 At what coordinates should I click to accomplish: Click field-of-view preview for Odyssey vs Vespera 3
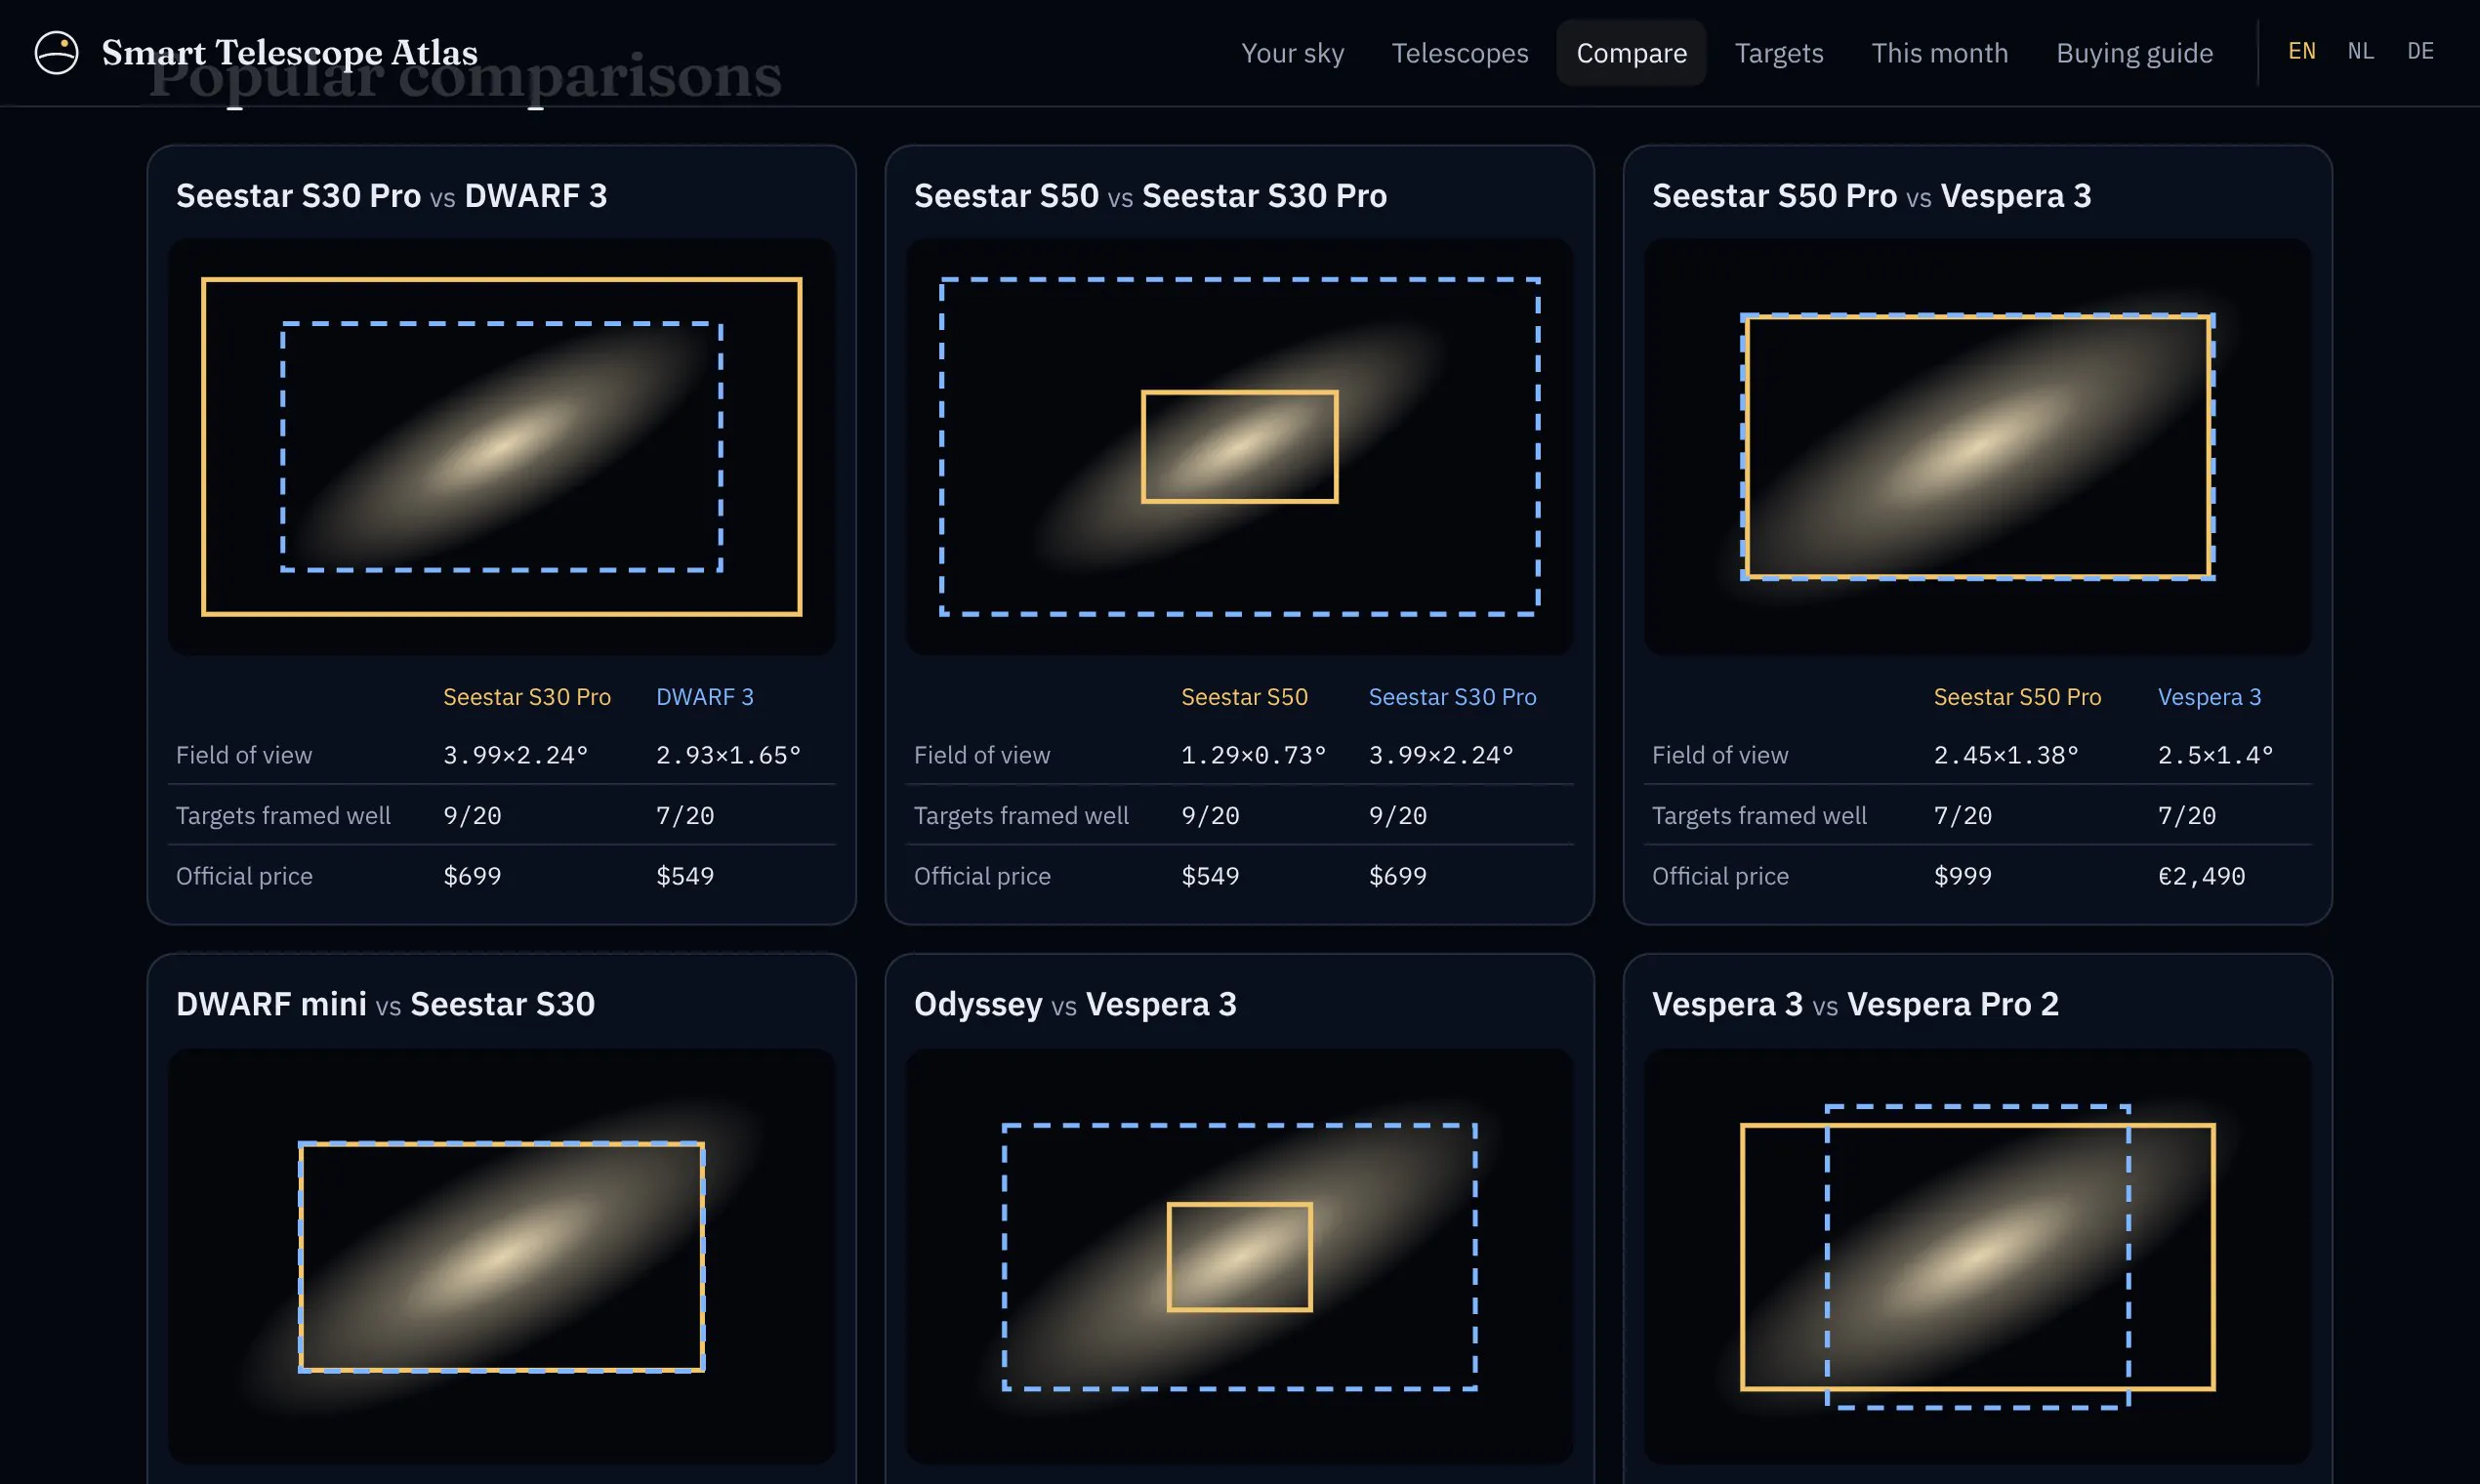(1239, 1256)
